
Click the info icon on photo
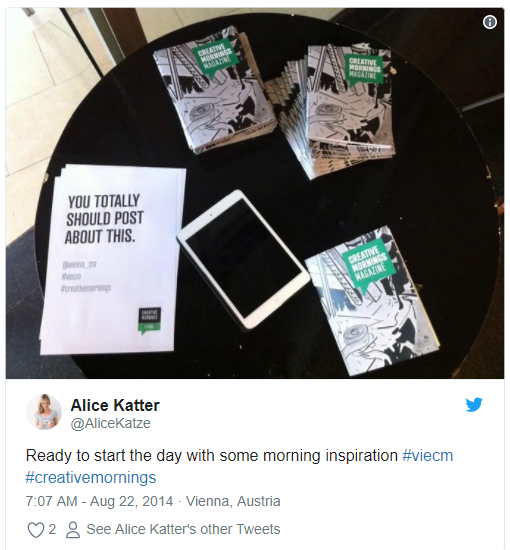coord(490,22)
